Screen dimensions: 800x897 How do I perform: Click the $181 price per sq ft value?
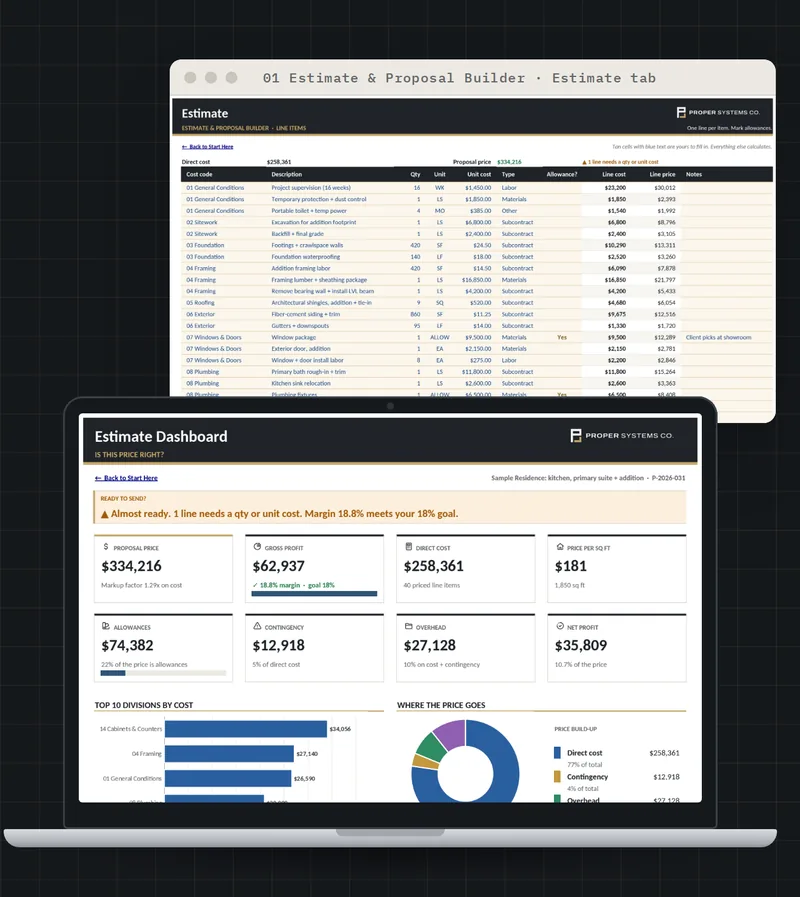click(x=571, y=566)
